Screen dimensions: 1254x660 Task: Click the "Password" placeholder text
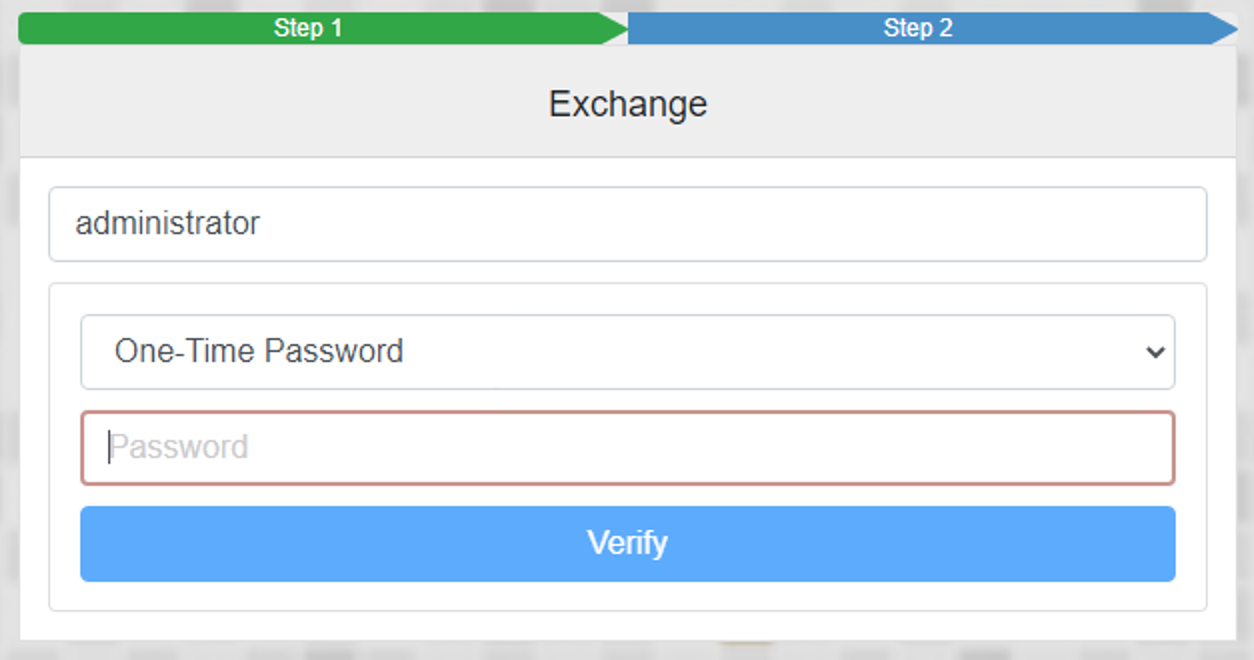pos(179,447)
